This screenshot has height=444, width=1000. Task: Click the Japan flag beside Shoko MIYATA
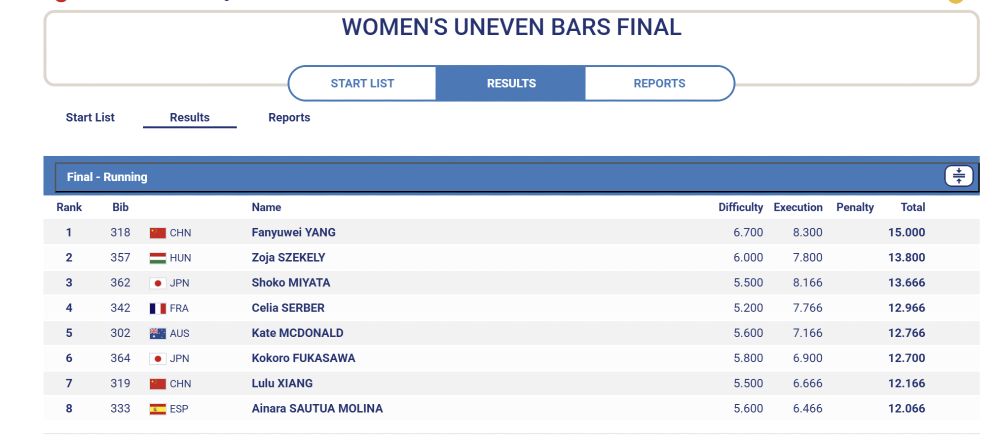[x=158, y=283]
